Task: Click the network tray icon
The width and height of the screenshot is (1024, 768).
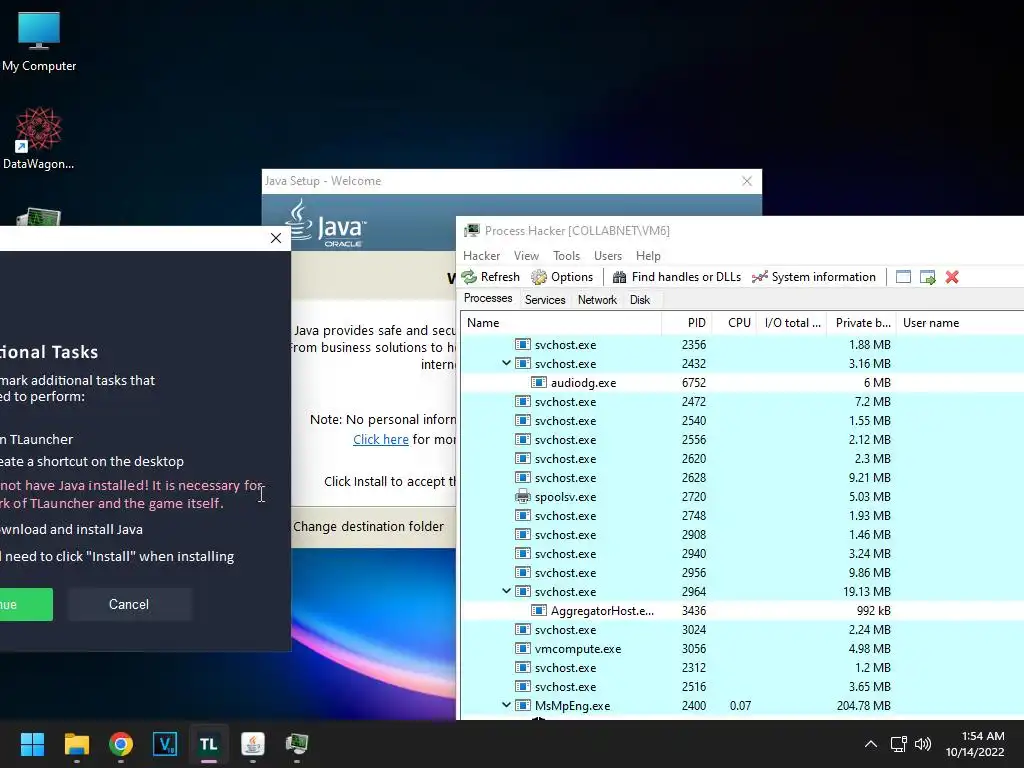Action: tap(899, 744)
